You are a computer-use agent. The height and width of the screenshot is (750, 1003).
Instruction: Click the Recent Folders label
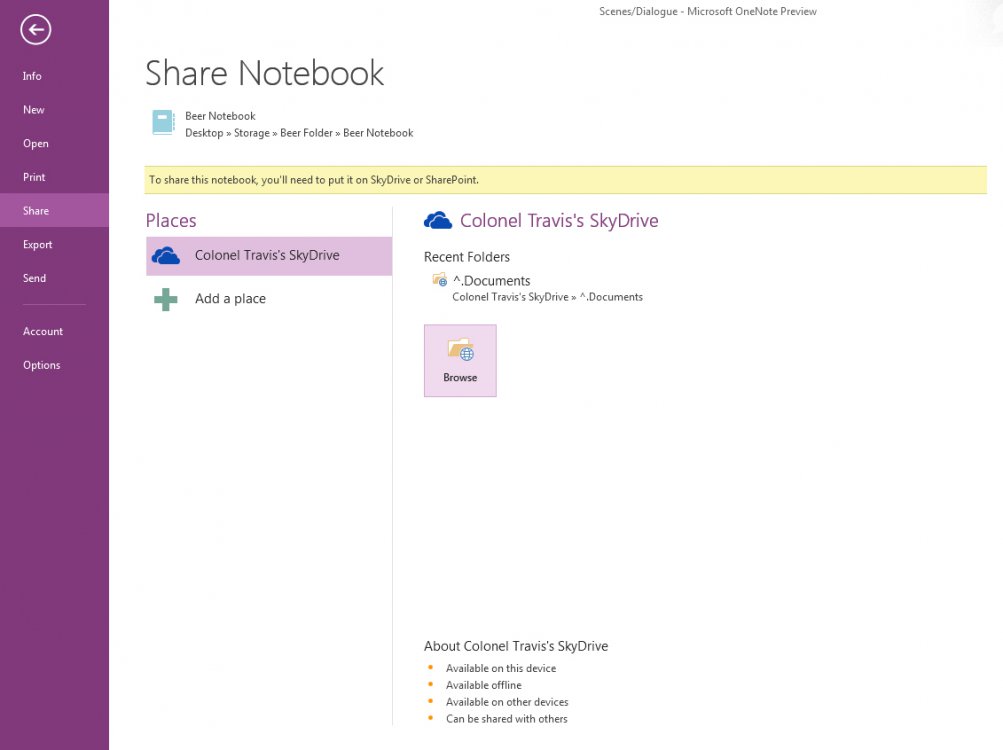point(467,257)
